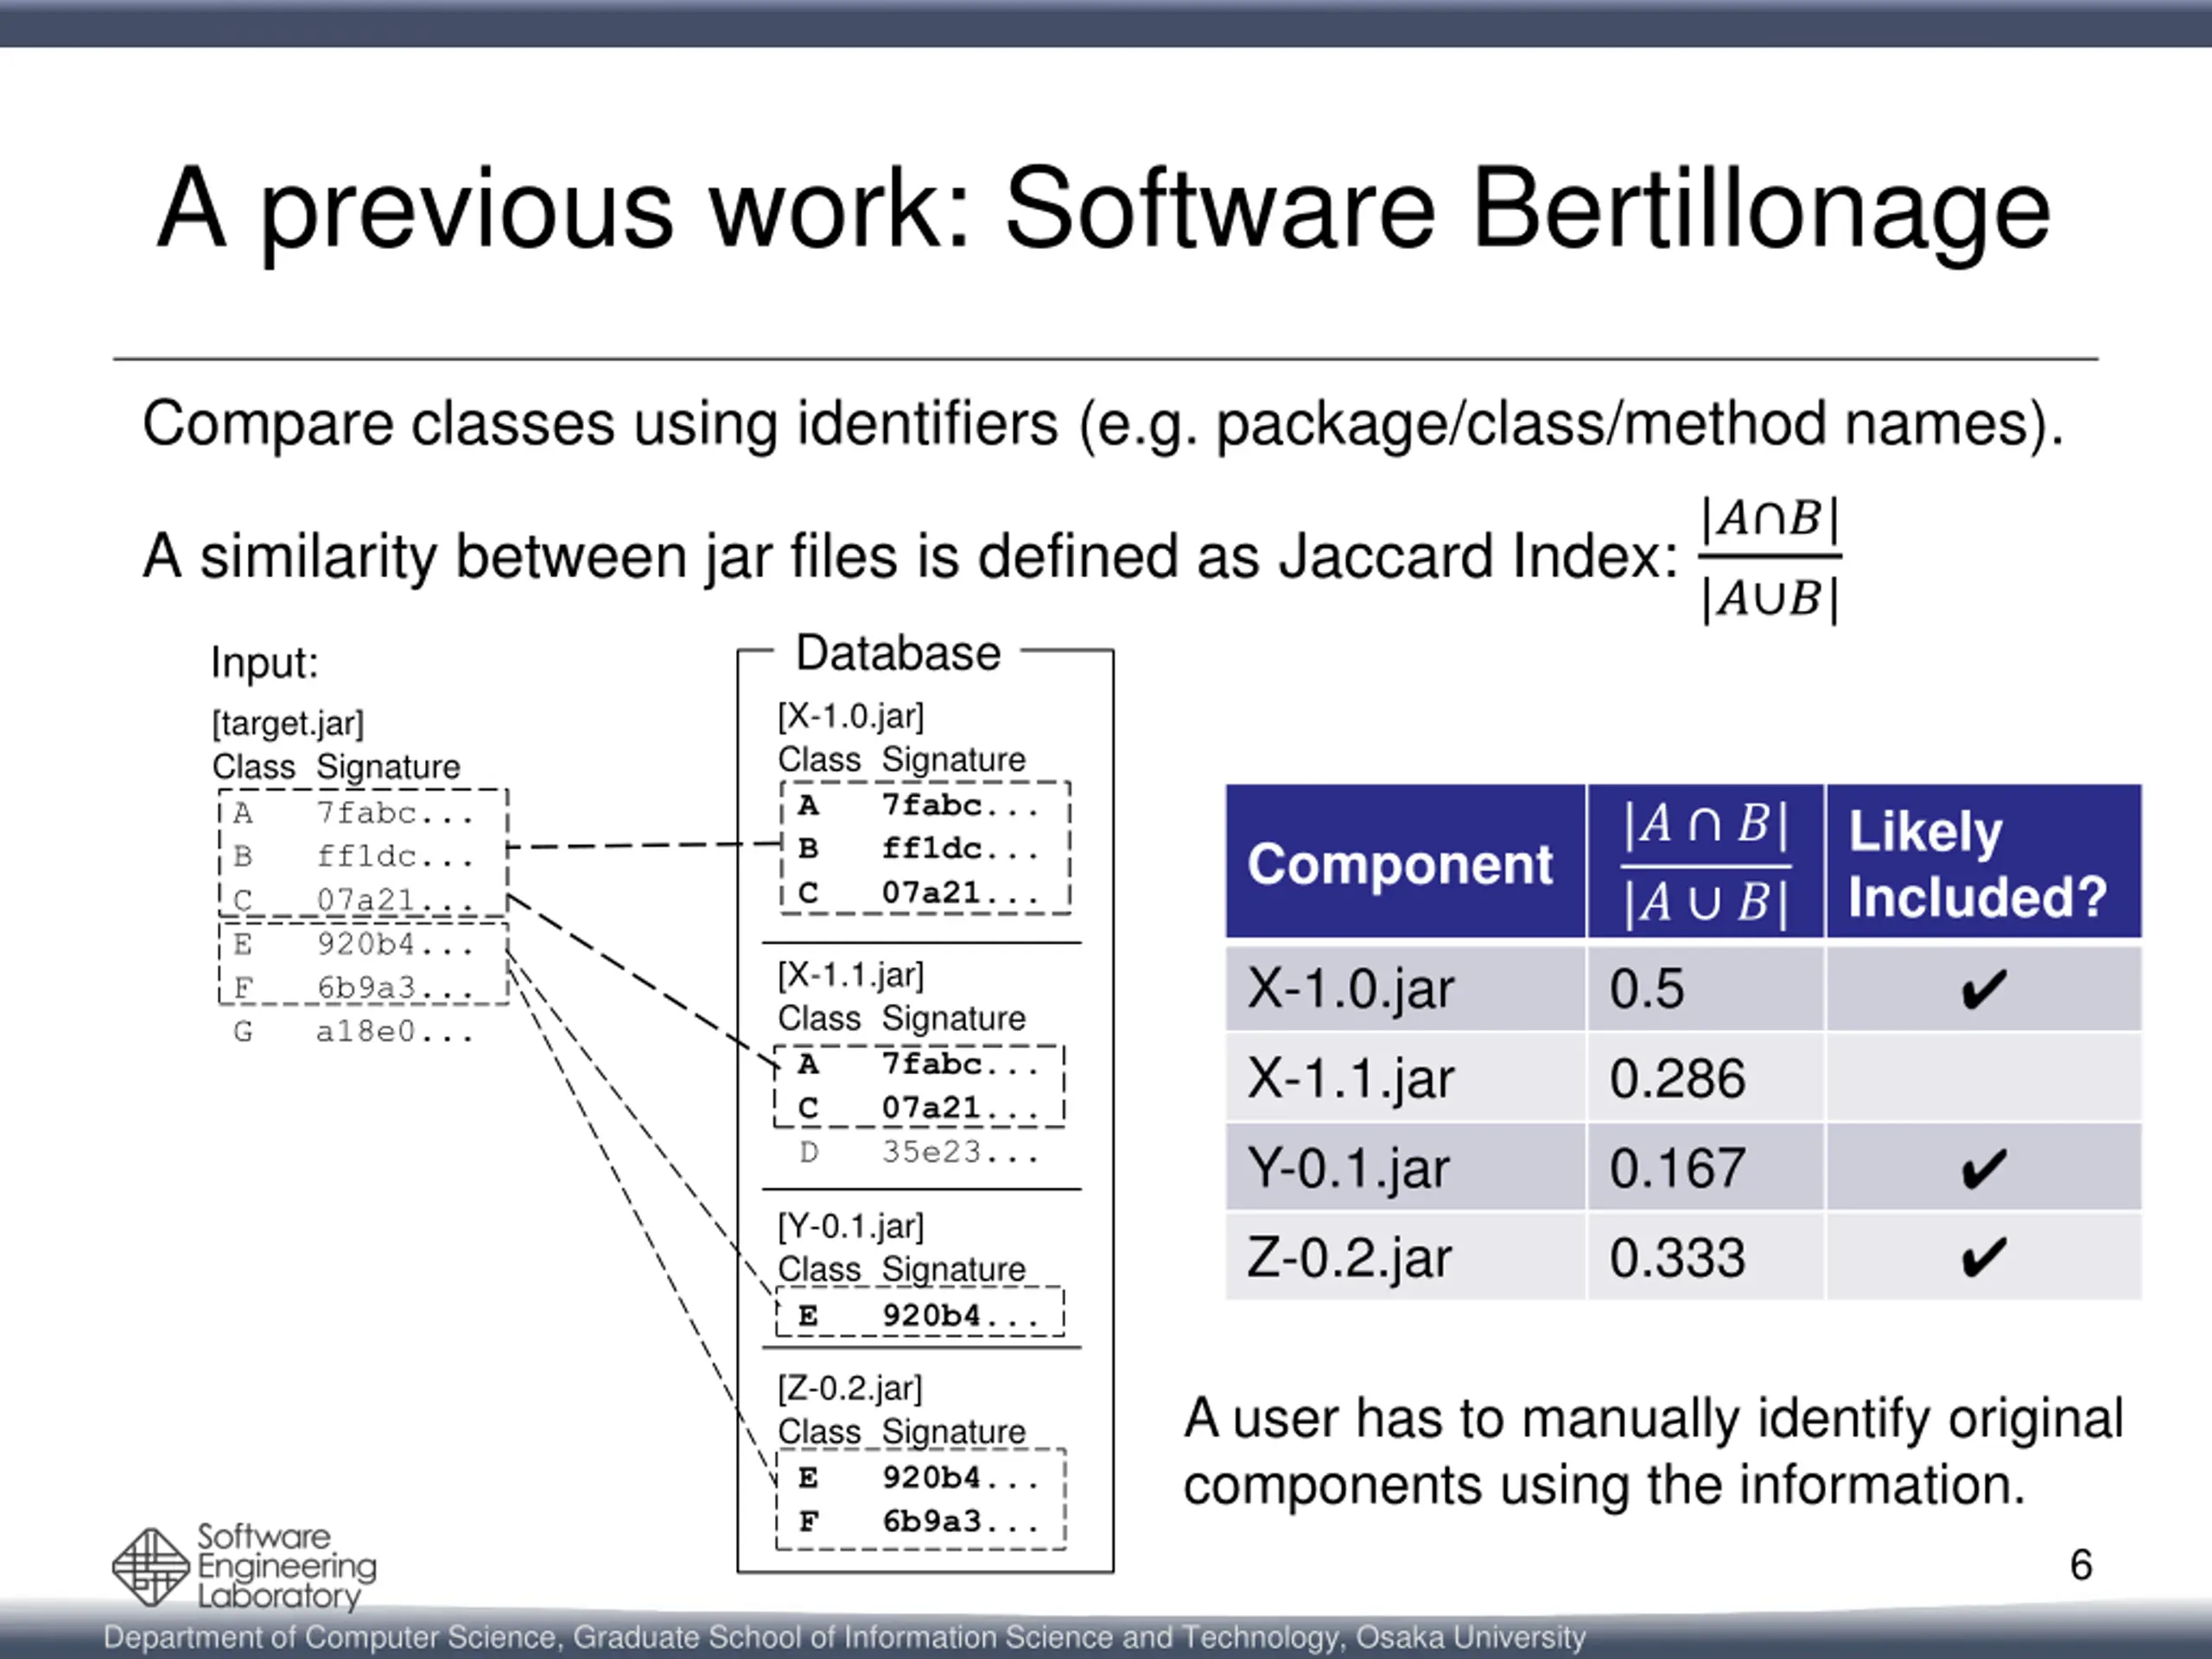Click the Jaccard Index fraction beside the sentence
2212x1659 pixels.
tap(1770, 559)
